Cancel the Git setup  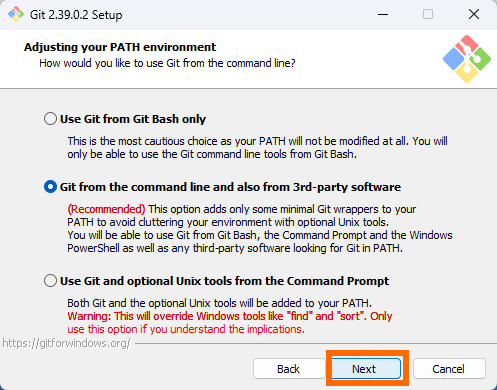449,369
